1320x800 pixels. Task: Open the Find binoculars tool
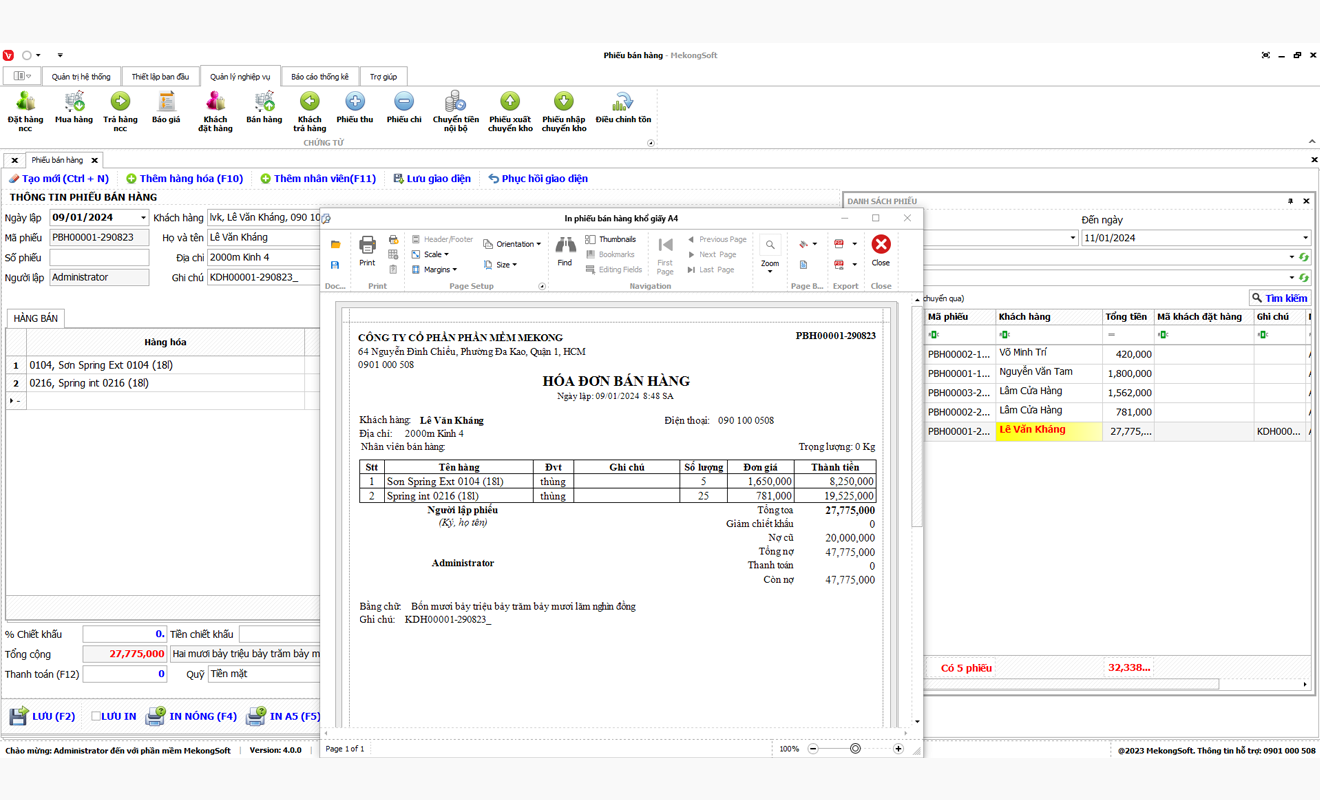tap(565, 250)
